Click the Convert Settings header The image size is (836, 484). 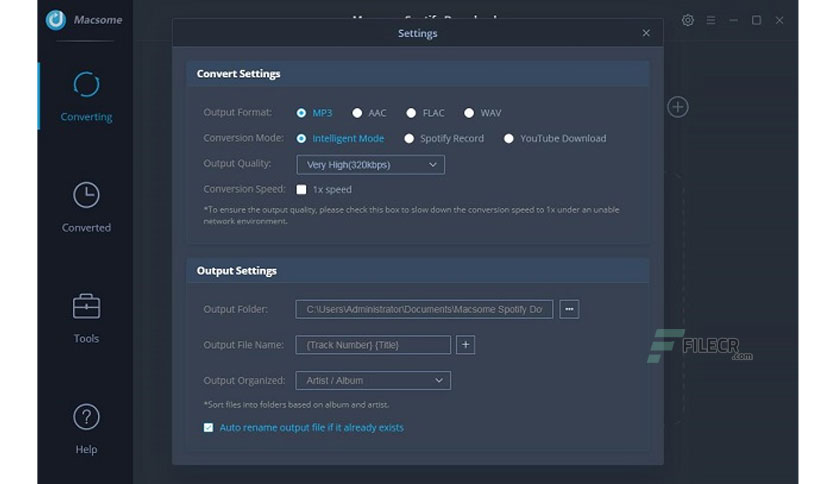(x=417, y=74)
